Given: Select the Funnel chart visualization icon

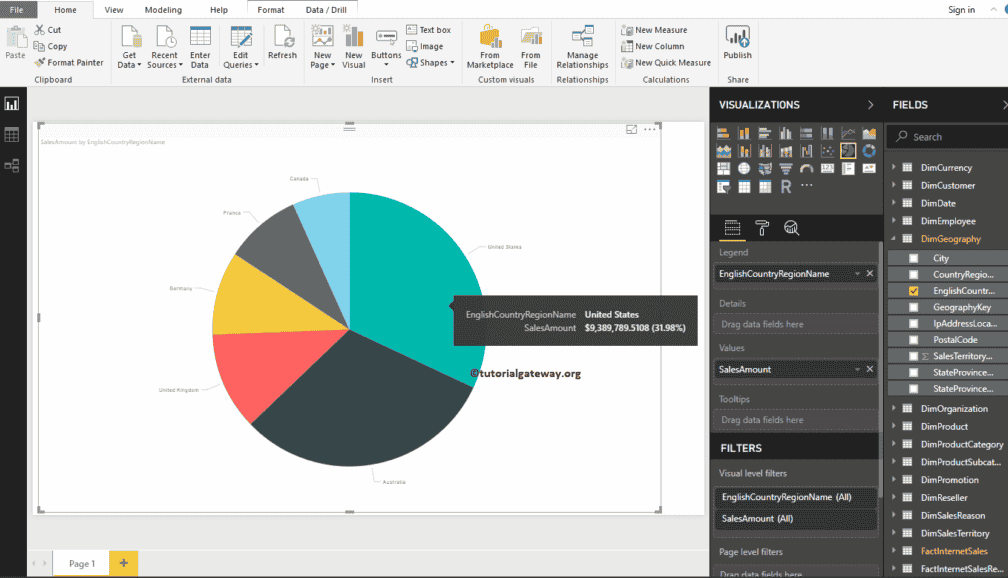Looking at the screenshot, I should pos(785,168).
